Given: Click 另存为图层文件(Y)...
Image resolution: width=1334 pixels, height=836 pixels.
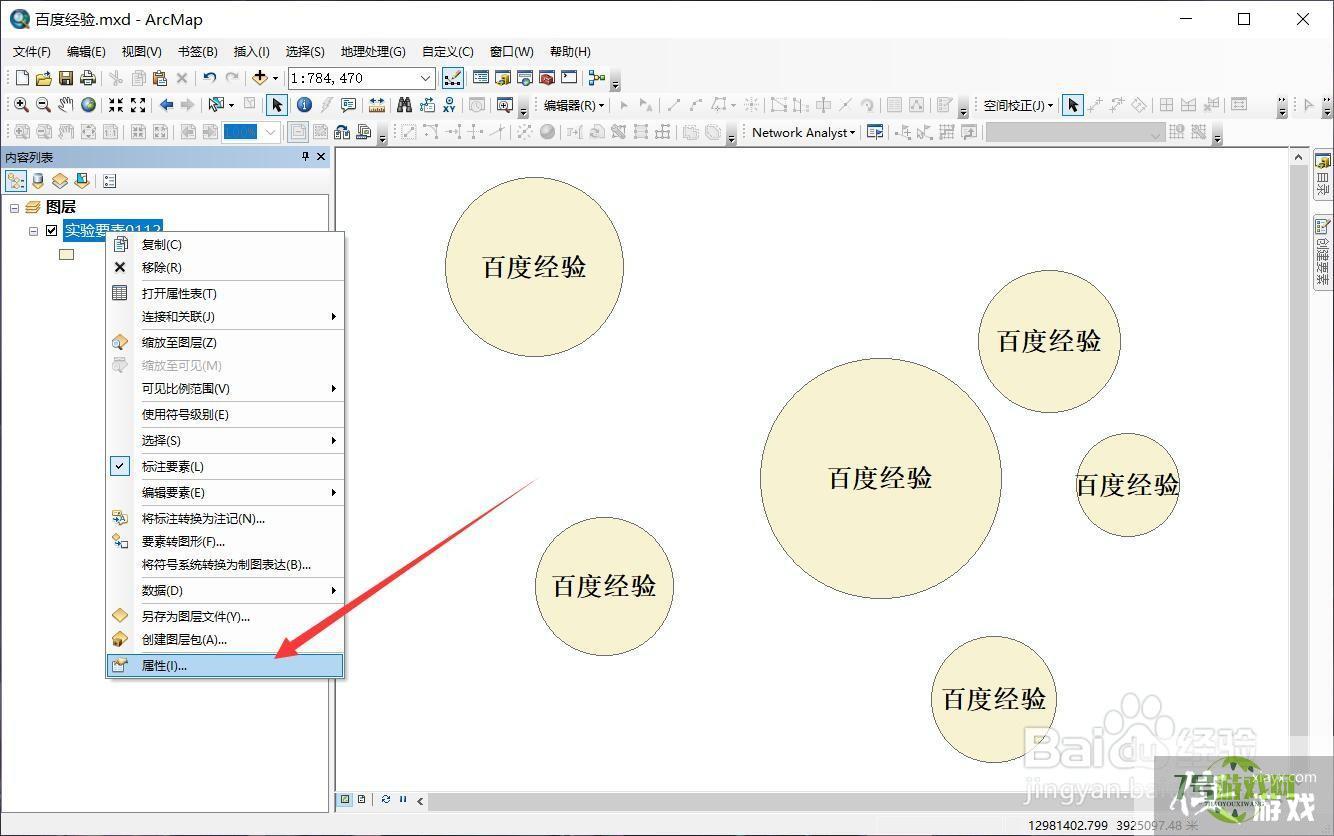Looking at the screenshot, I should [225, 616].
